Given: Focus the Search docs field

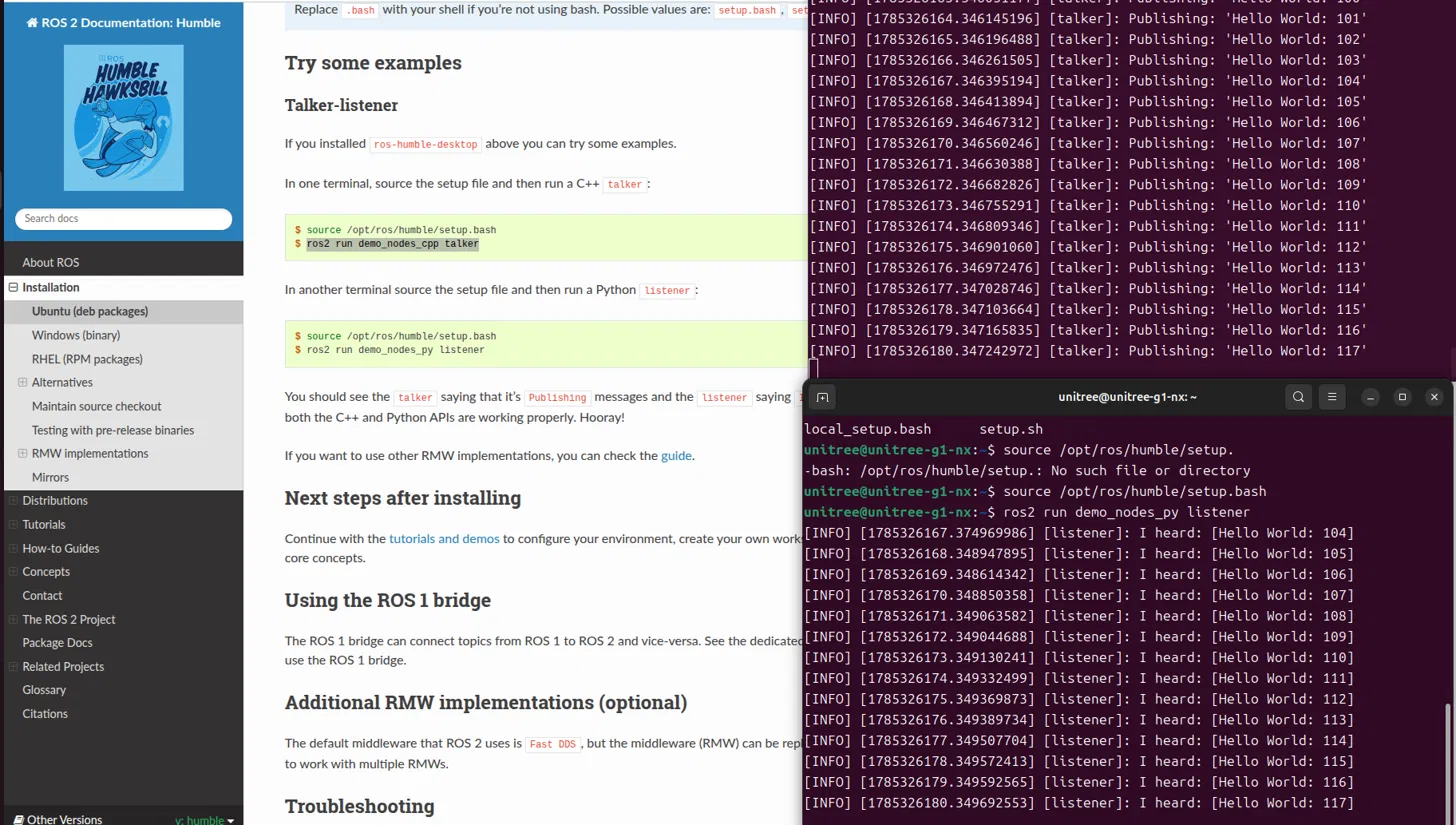Looking at the screenshot, I should pyautogui.click(x=123, y=219).
